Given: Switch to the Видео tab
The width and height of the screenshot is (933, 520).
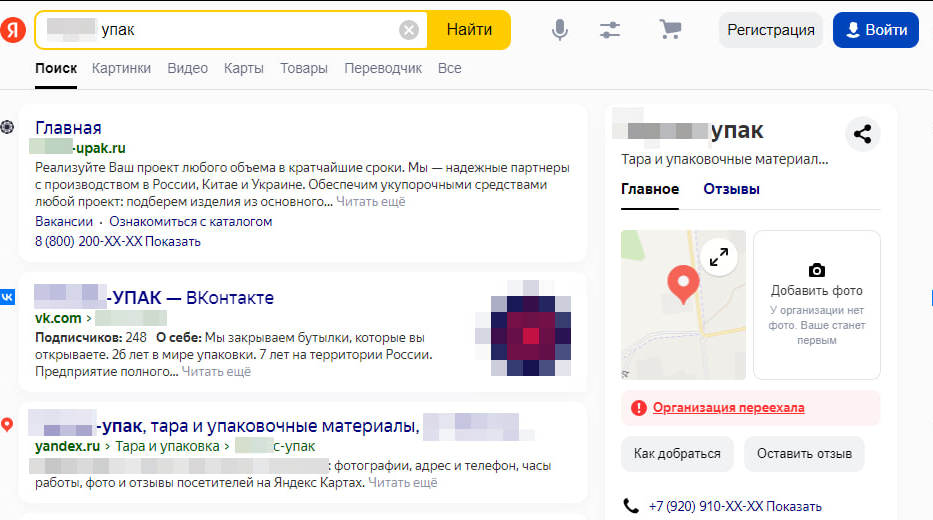Looking at the screenshot, I should (187, 68).
